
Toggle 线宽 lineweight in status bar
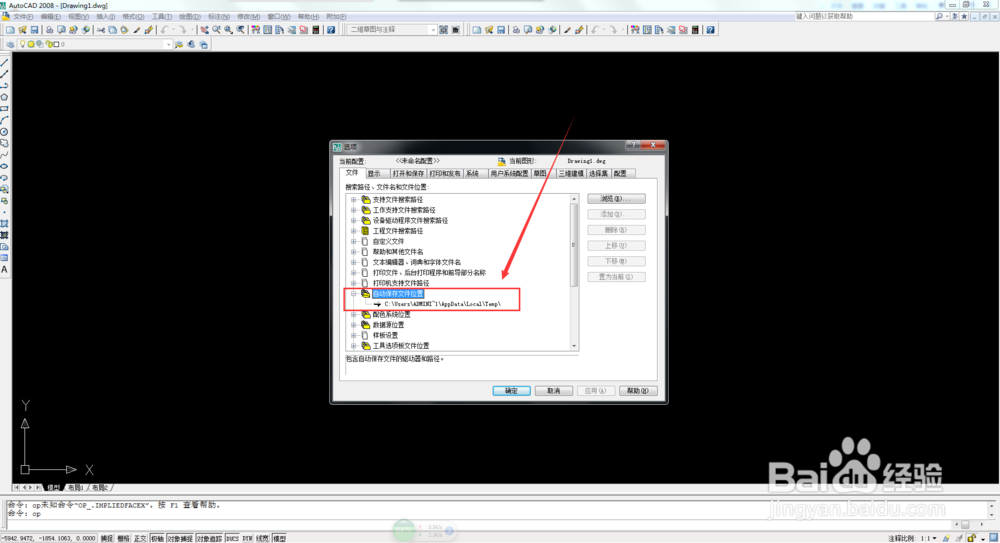click(x=262, y=539)
